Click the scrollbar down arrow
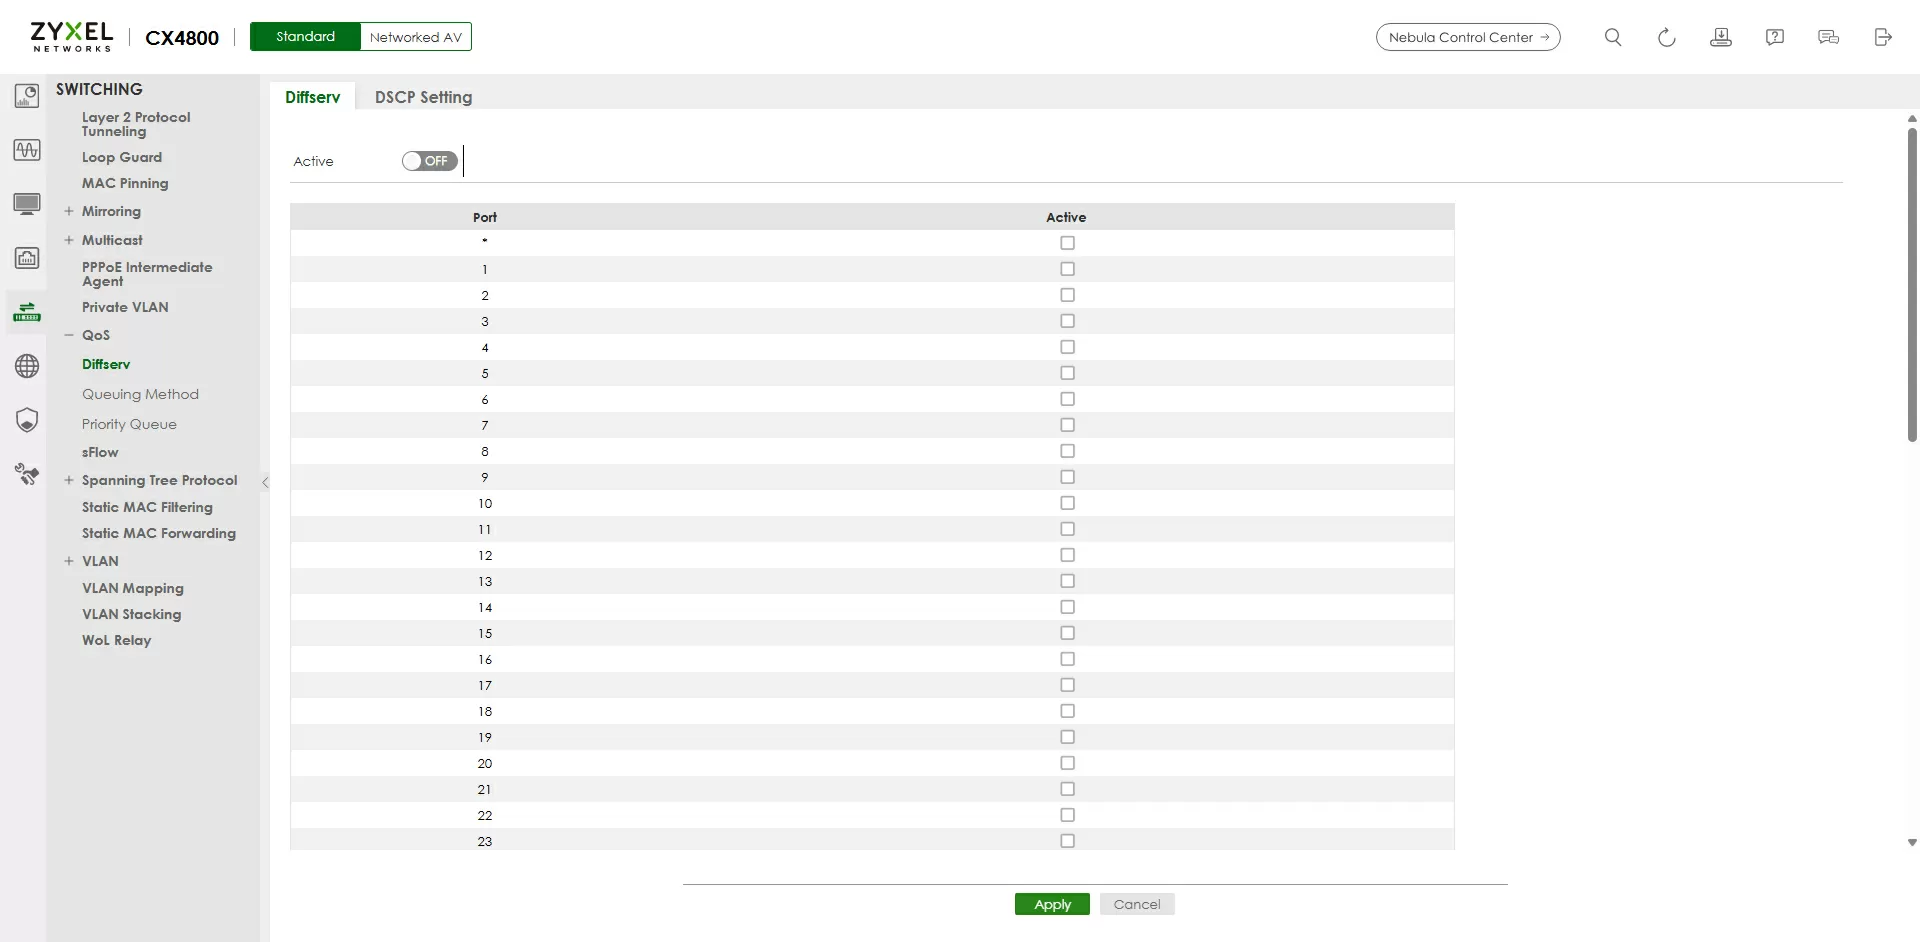1920x942 pixels. pos(1912,843)
